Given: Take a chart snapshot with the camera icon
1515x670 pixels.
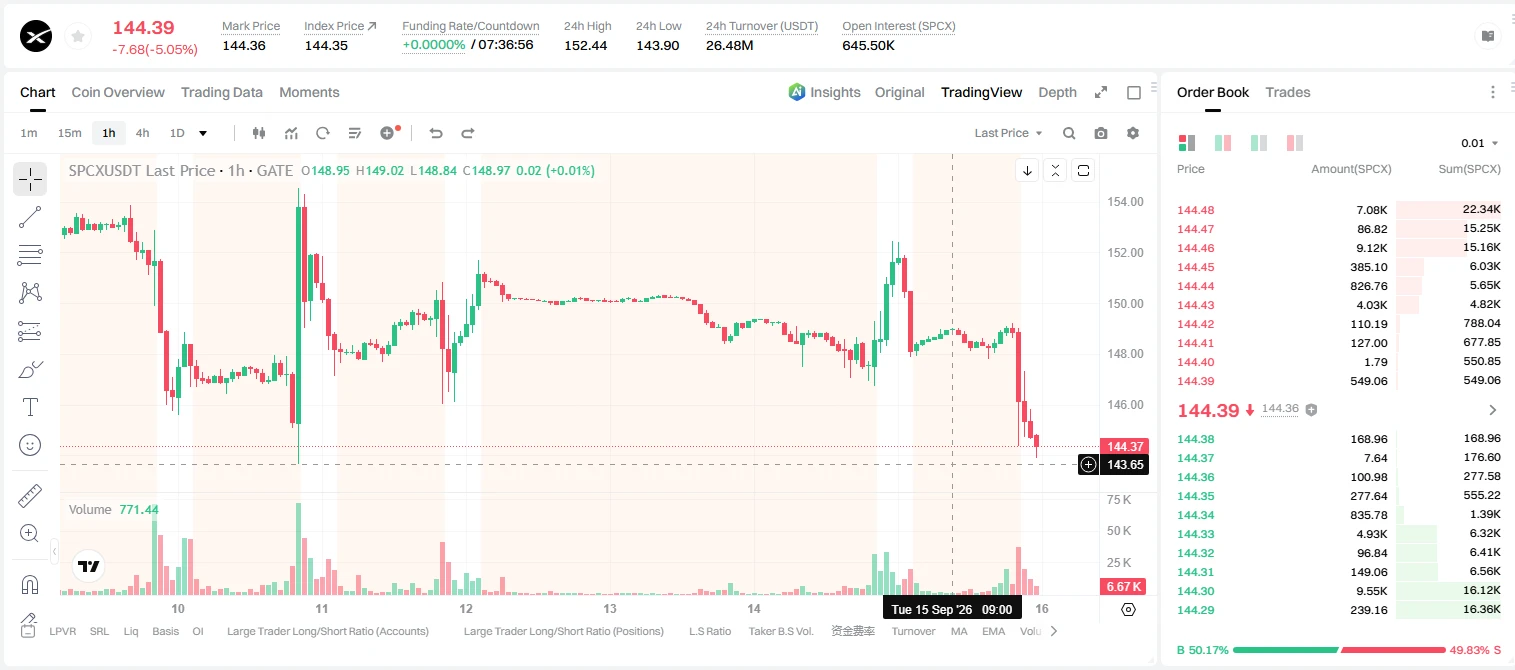Looking at the screenshot, I should point(1101,133).
